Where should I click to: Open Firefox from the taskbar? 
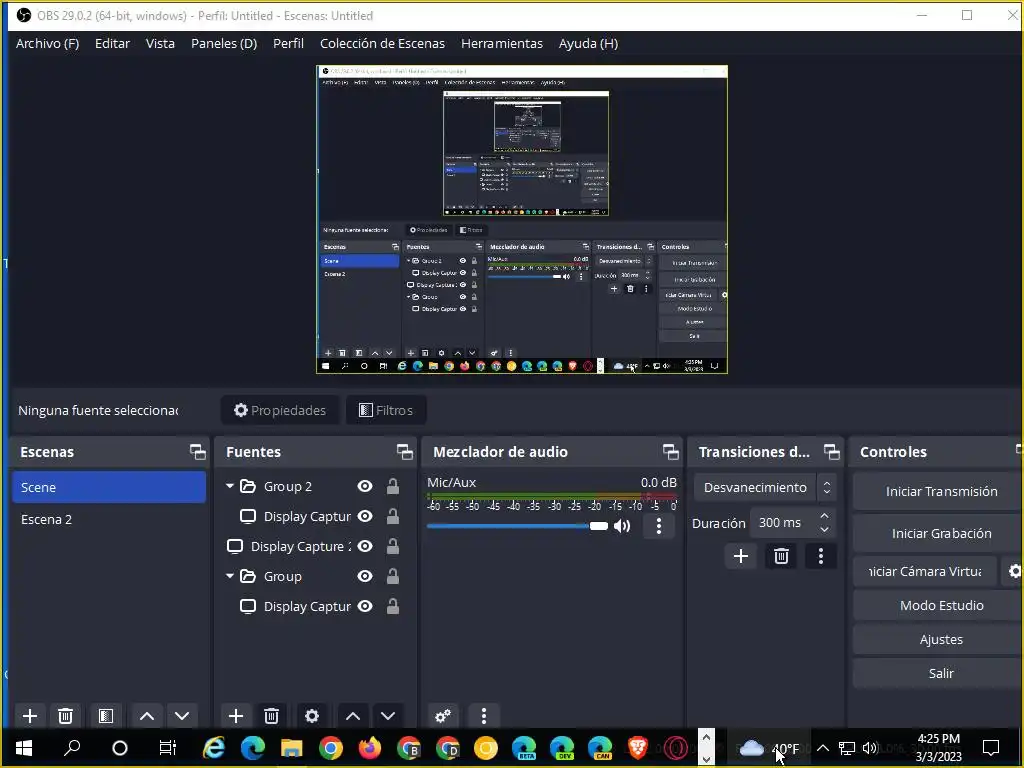370,747
